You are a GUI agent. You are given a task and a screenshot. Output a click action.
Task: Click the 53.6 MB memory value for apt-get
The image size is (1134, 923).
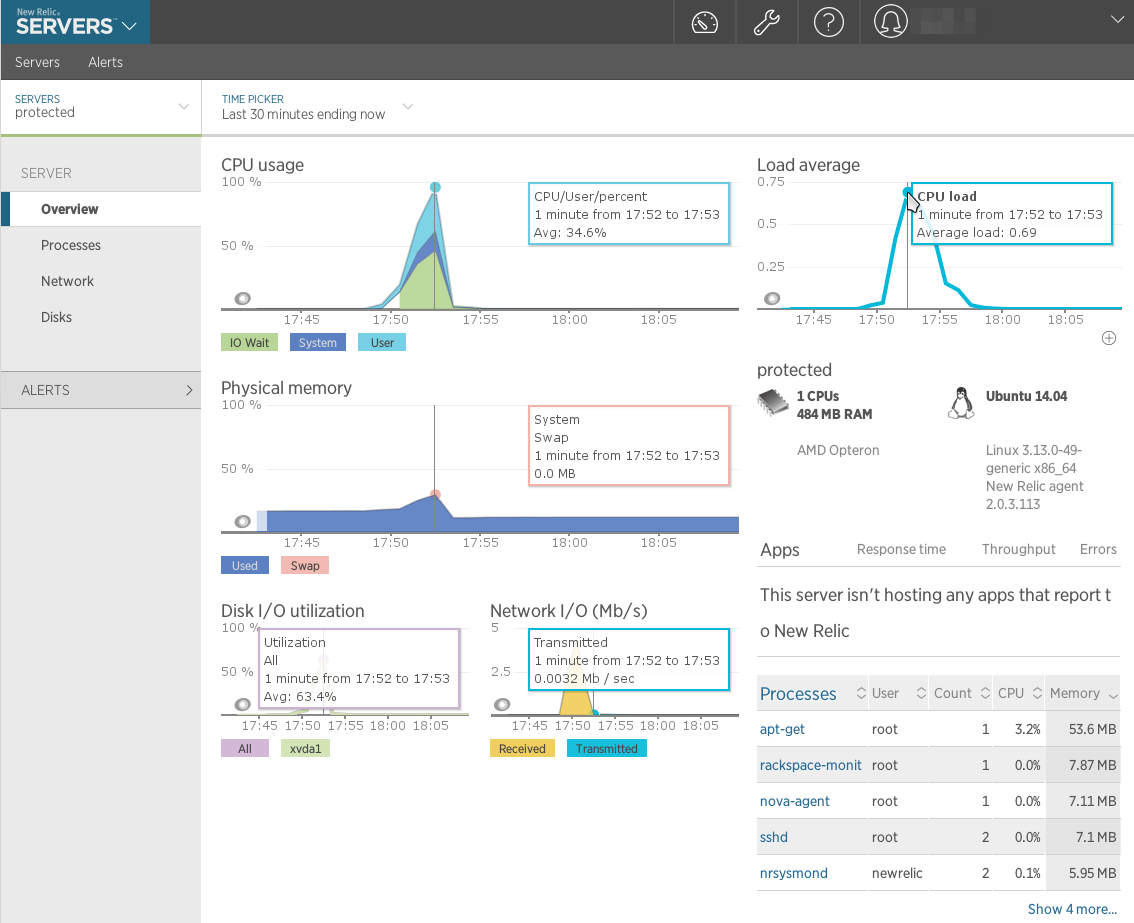(x=1092, y=729)
